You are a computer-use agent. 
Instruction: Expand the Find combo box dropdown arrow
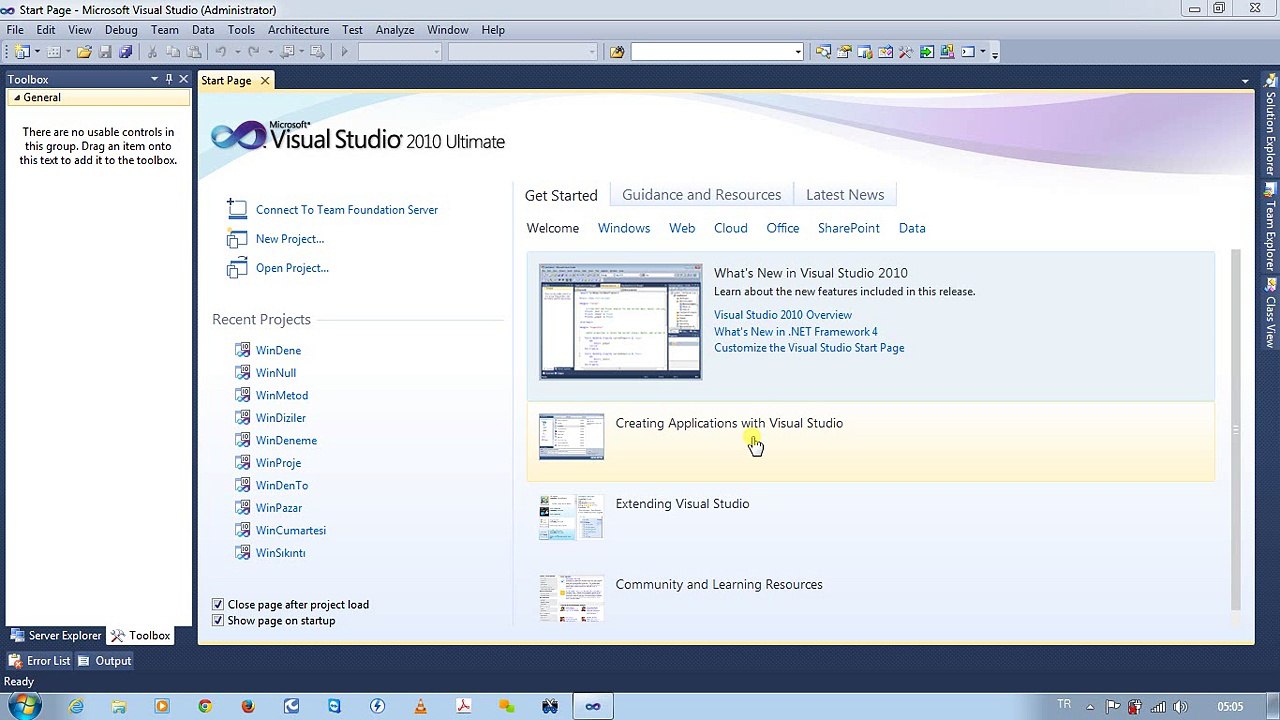(x=798, y=52)
